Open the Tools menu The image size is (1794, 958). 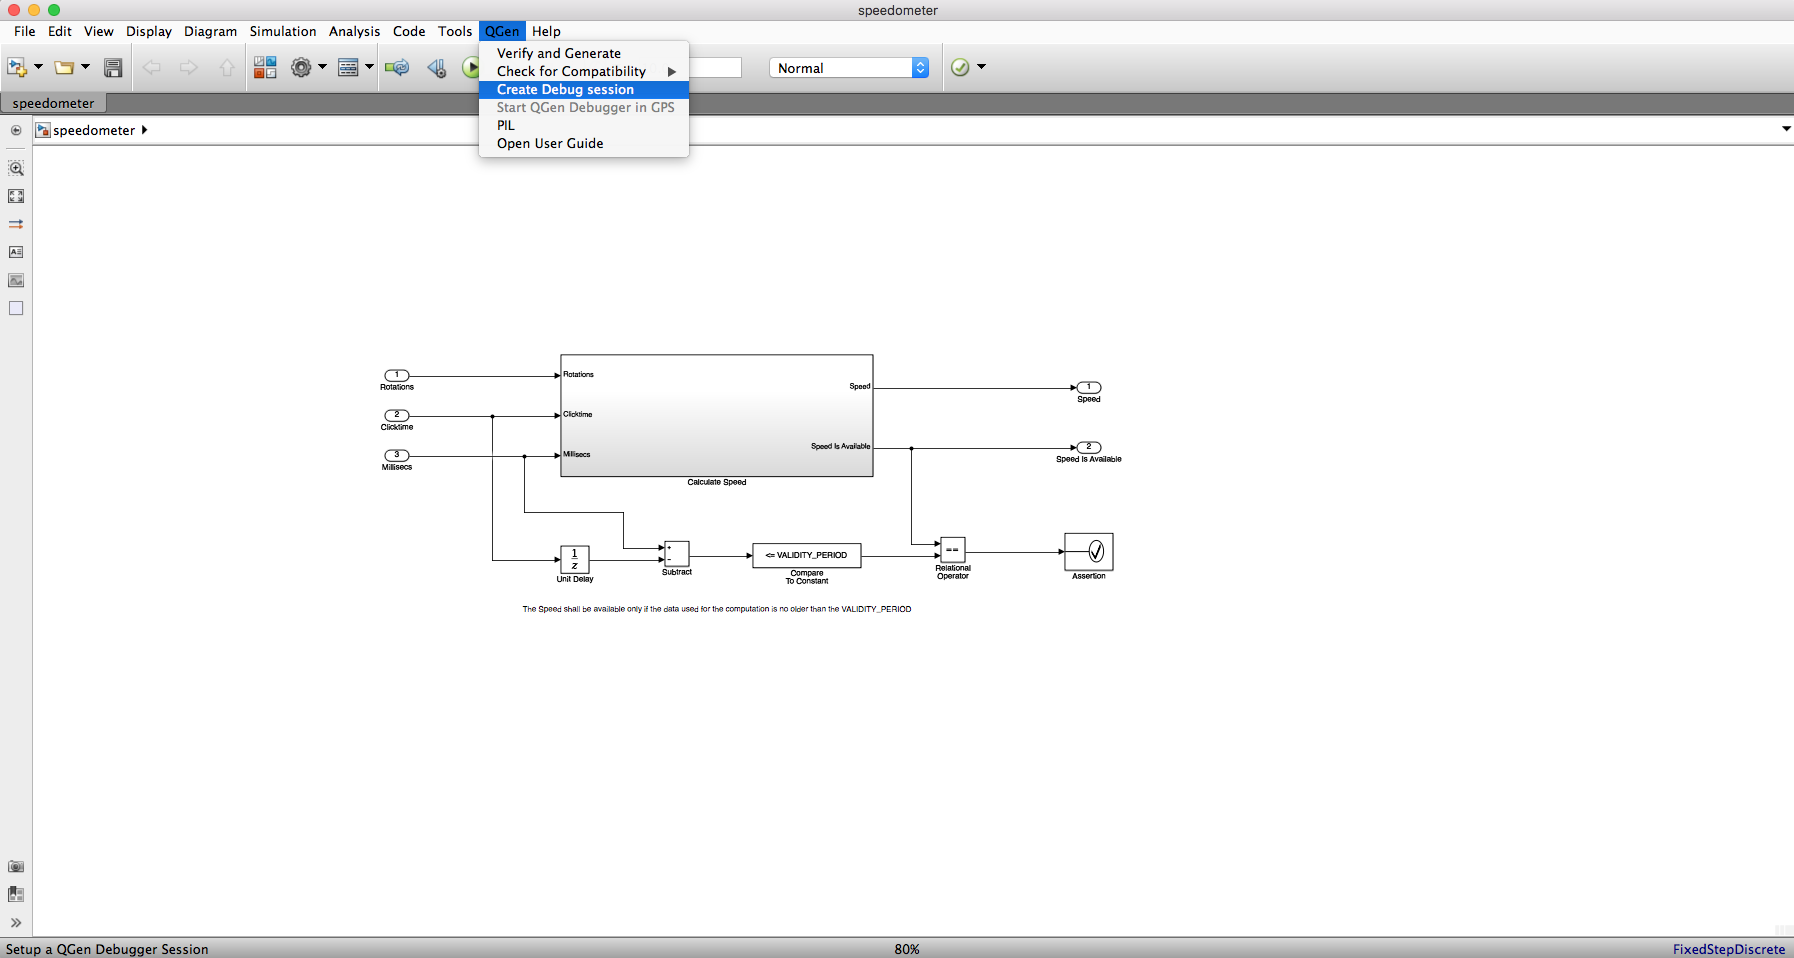[455, 31]
